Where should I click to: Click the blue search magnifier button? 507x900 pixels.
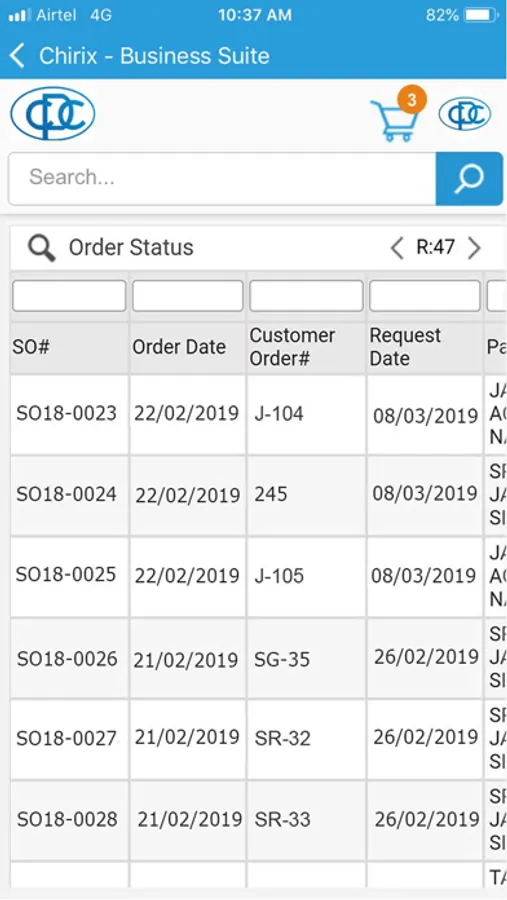click(x=469, y=179)
